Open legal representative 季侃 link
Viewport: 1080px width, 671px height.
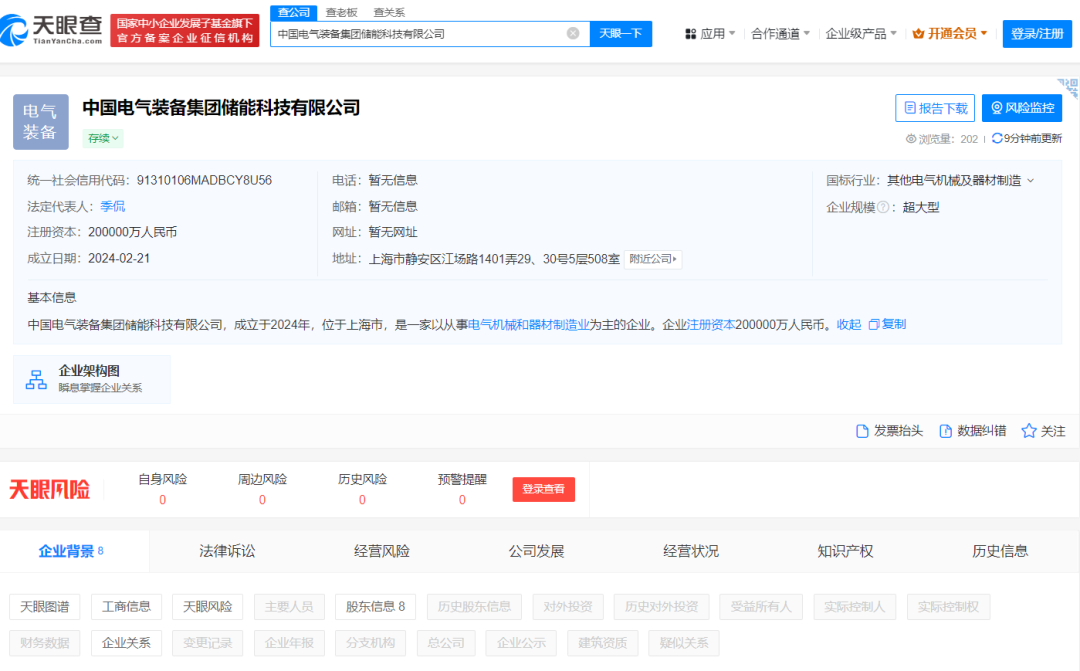pos(113,207)
